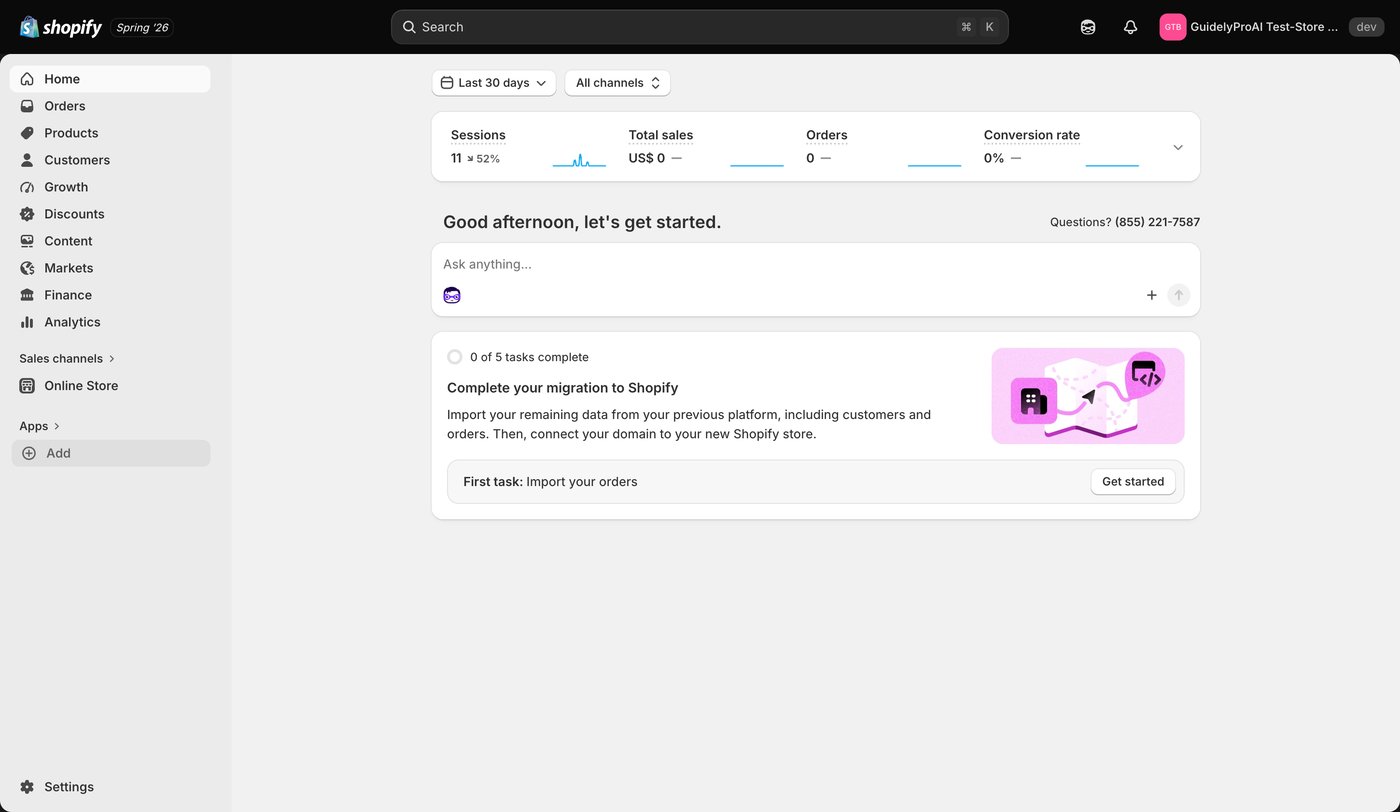Click the Growth icon in sidebar
1400x812 pixels.
27,187
